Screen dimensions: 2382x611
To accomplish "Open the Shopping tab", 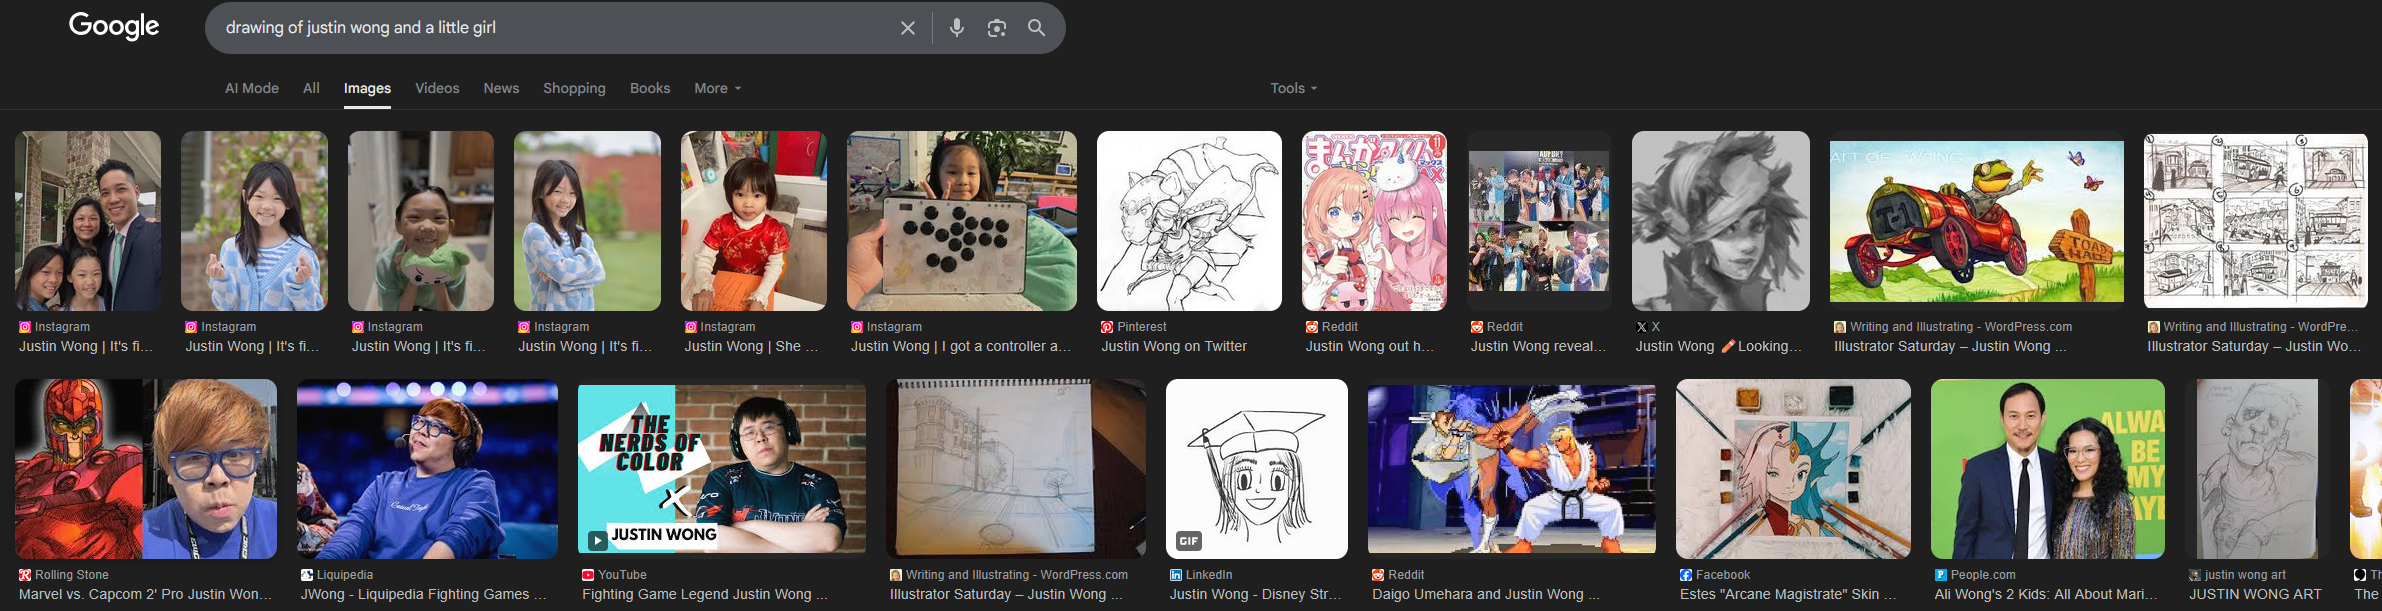I will click(x=574, y=88).
